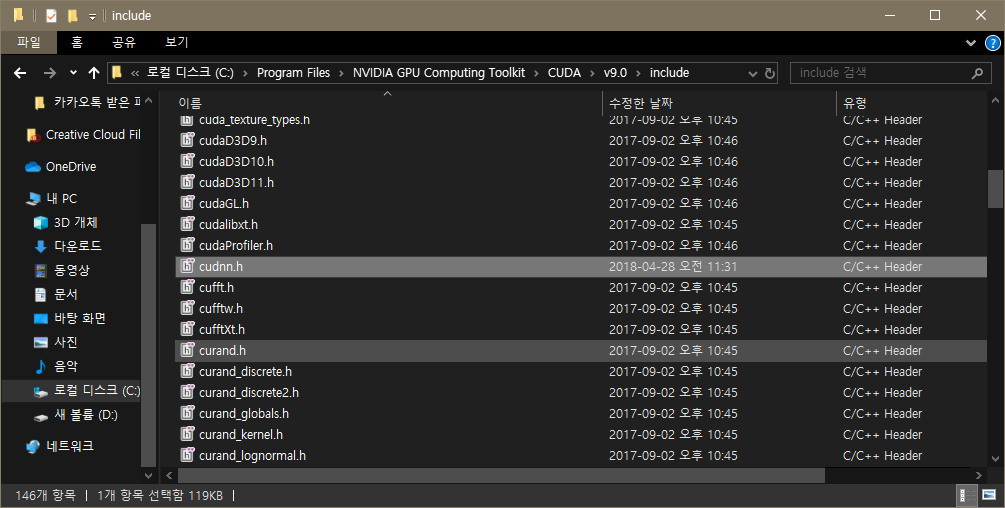Click the cufft.h file icon
The height and width of the screenshot is (508, 1005).
[x=187, y=287]
